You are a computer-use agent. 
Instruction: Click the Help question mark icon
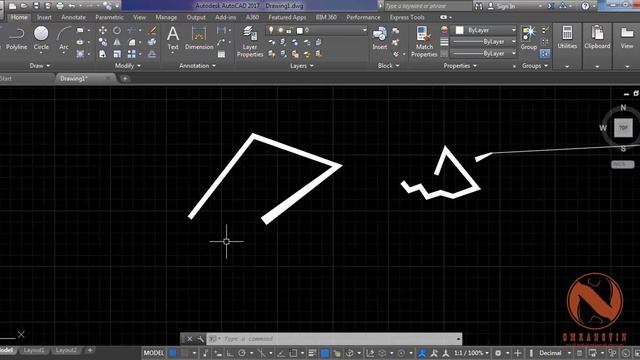[x=585, y=6]
